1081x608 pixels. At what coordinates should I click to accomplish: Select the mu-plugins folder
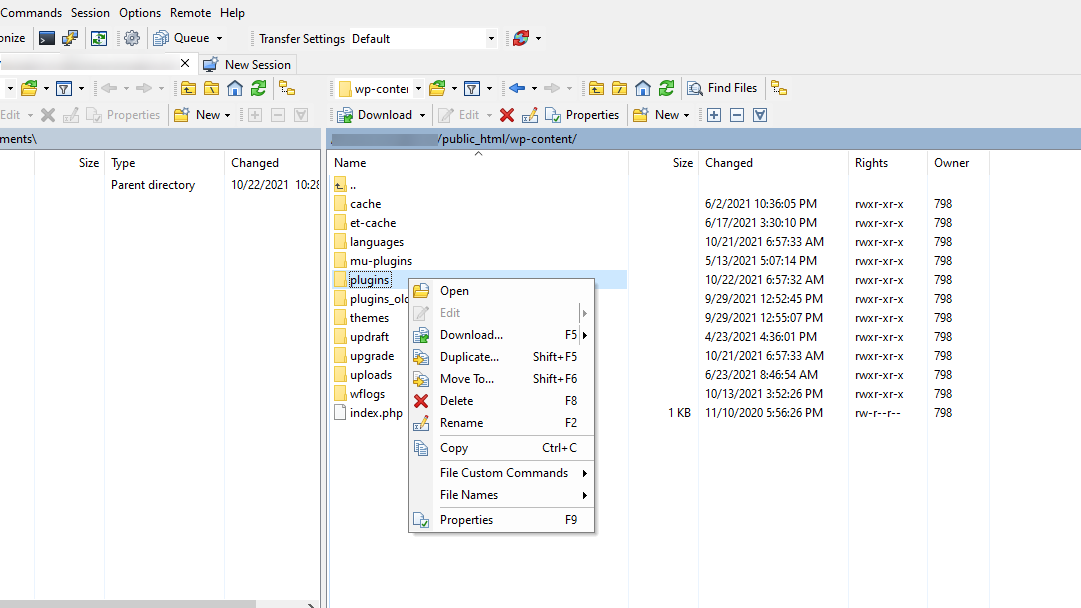tap(381, 261)
